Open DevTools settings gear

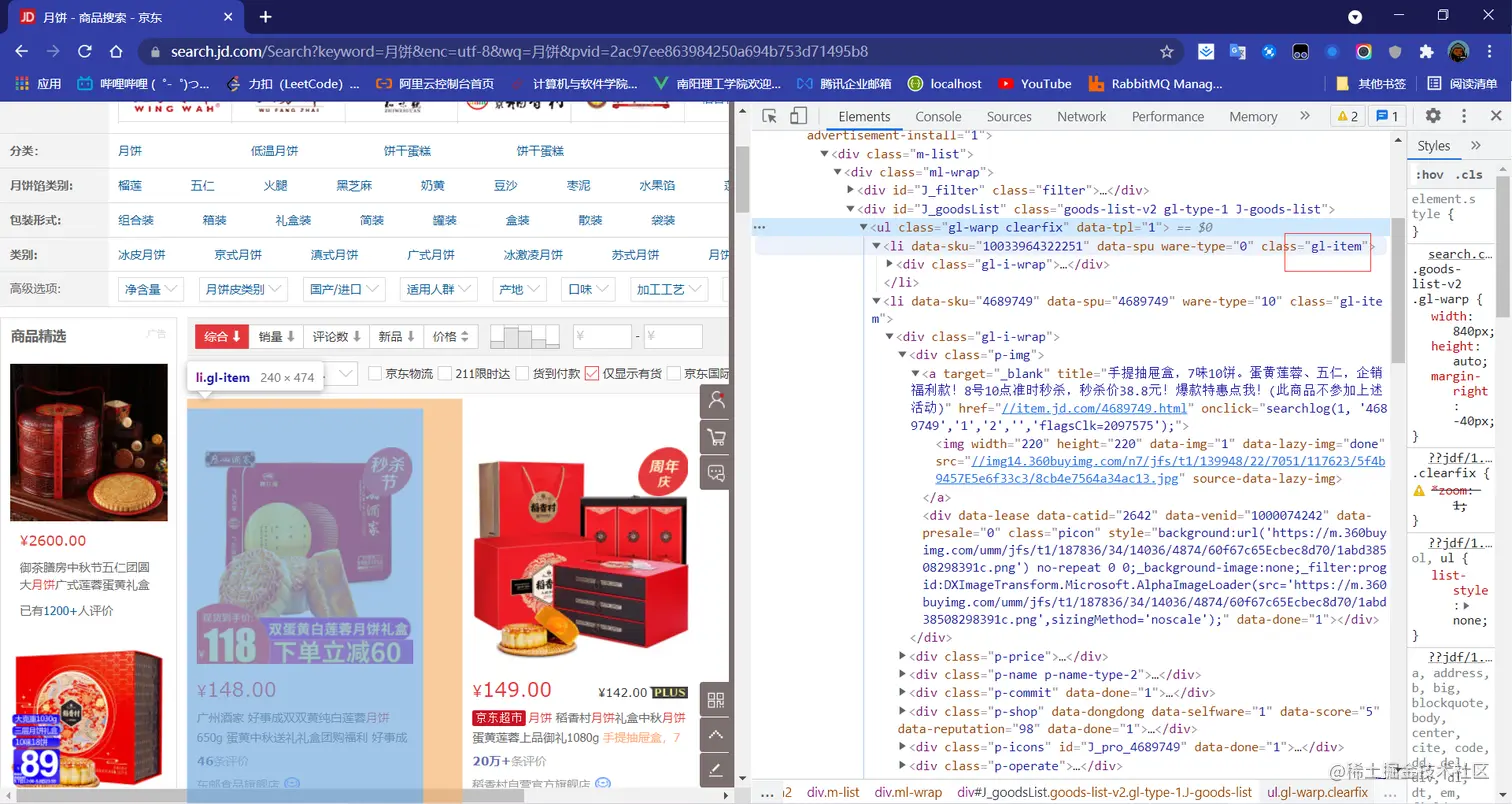point(1433,116)
